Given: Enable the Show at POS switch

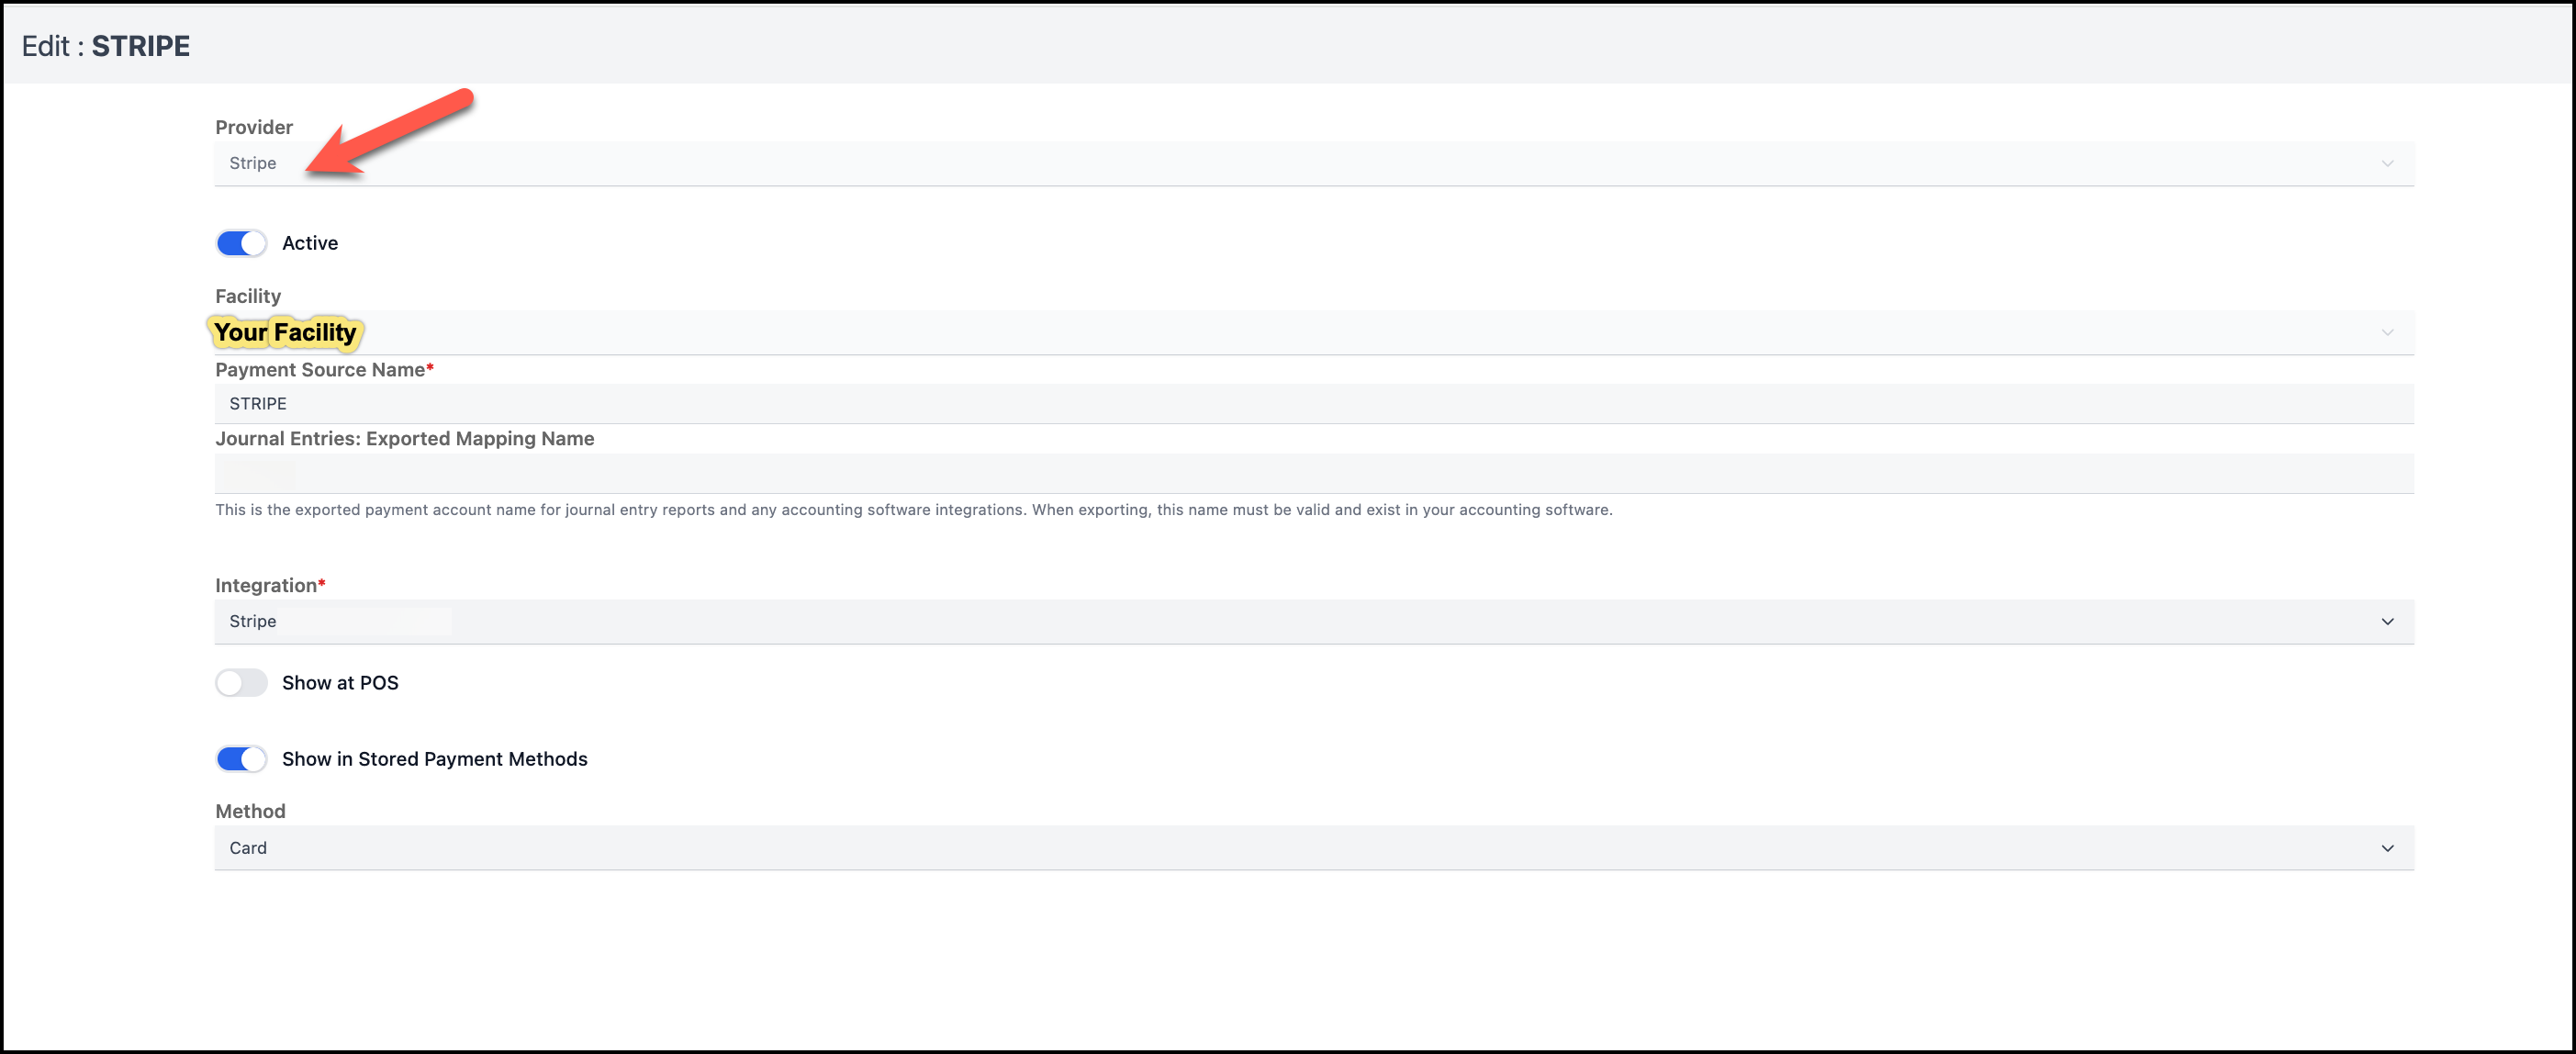Looking at the screenshot, I should pyautogui.click(x=241, y=683).
